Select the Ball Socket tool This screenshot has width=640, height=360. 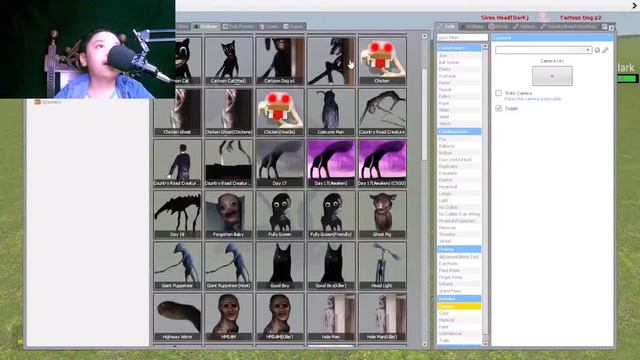(x=459, y=62)
